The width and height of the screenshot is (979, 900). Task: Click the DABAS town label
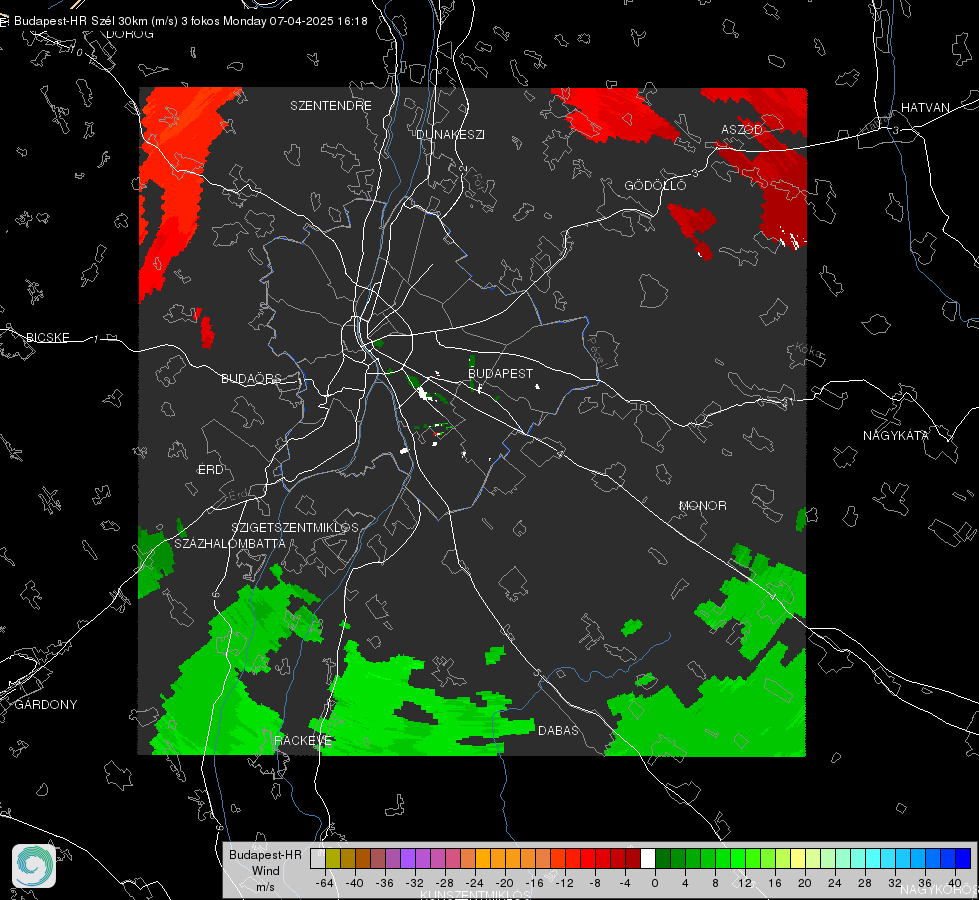[558, 731]
